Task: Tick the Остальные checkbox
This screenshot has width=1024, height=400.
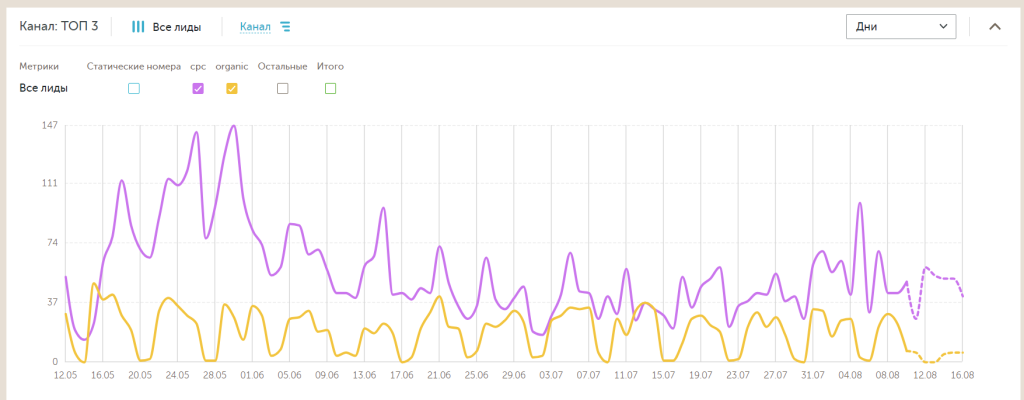Action: (x=282, y=89)
